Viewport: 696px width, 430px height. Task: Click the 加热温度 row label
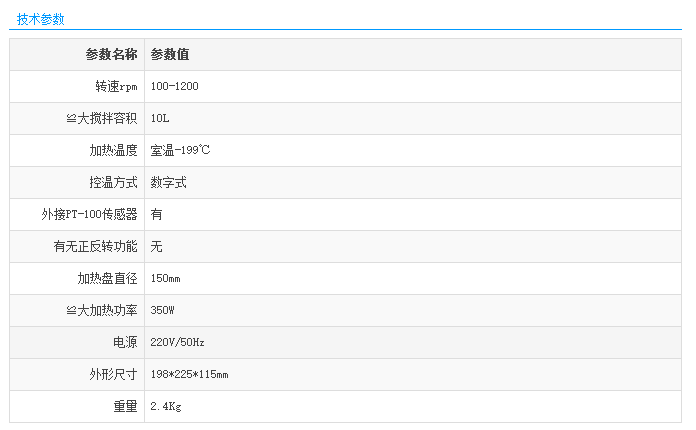[x=113, y=151]
